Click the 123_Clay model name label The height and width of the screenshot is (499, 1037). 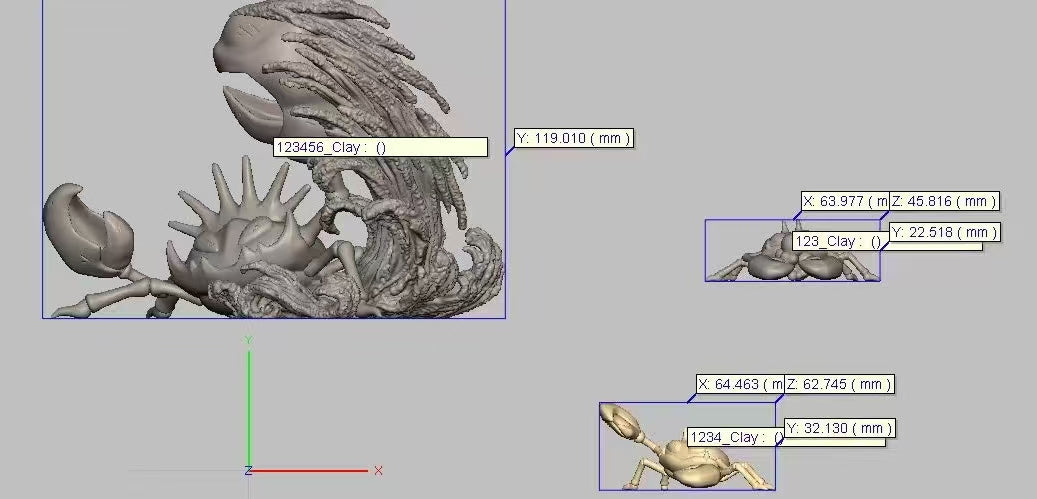click(838, 241)
